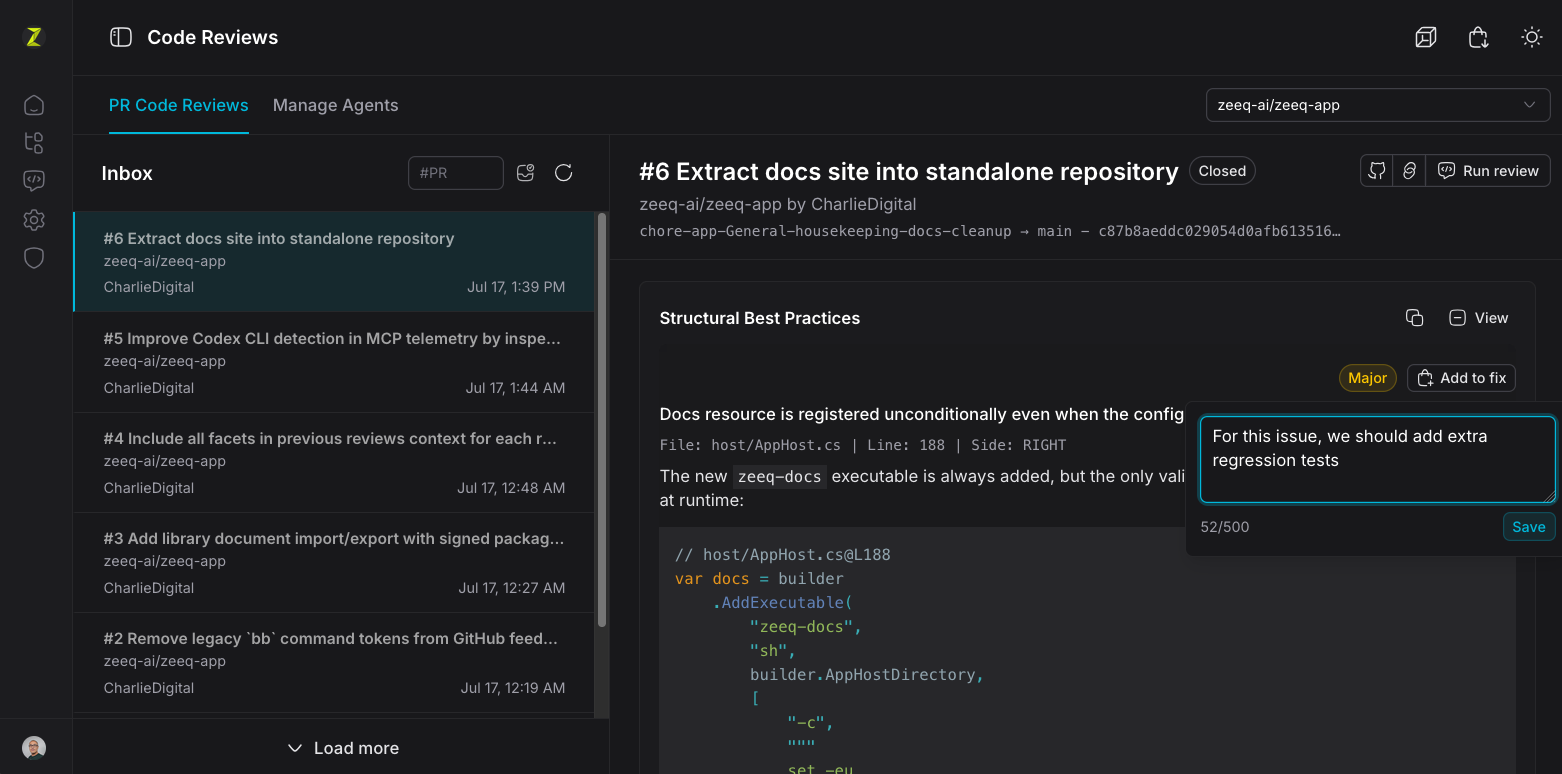Switch to the Manage Agents tab
1562x774 pixels.
pos(335,105)
